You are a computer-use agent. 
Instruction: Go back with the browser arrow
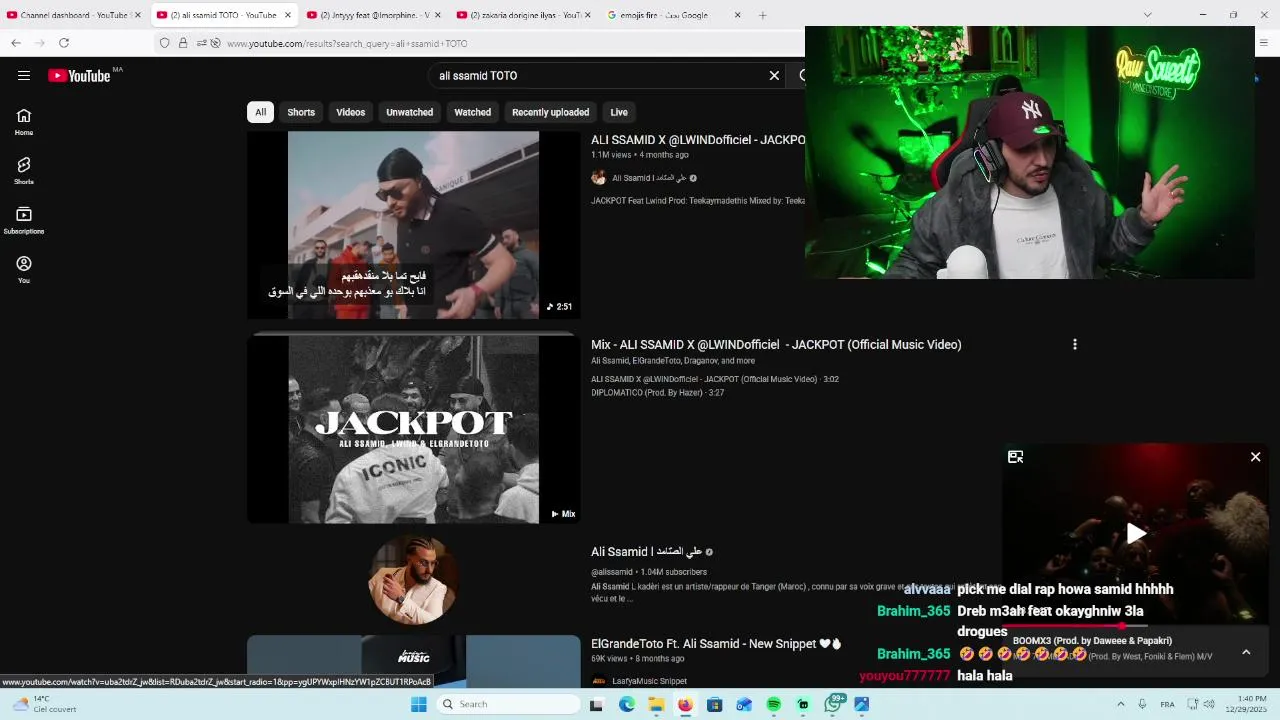tap(16, 43)
